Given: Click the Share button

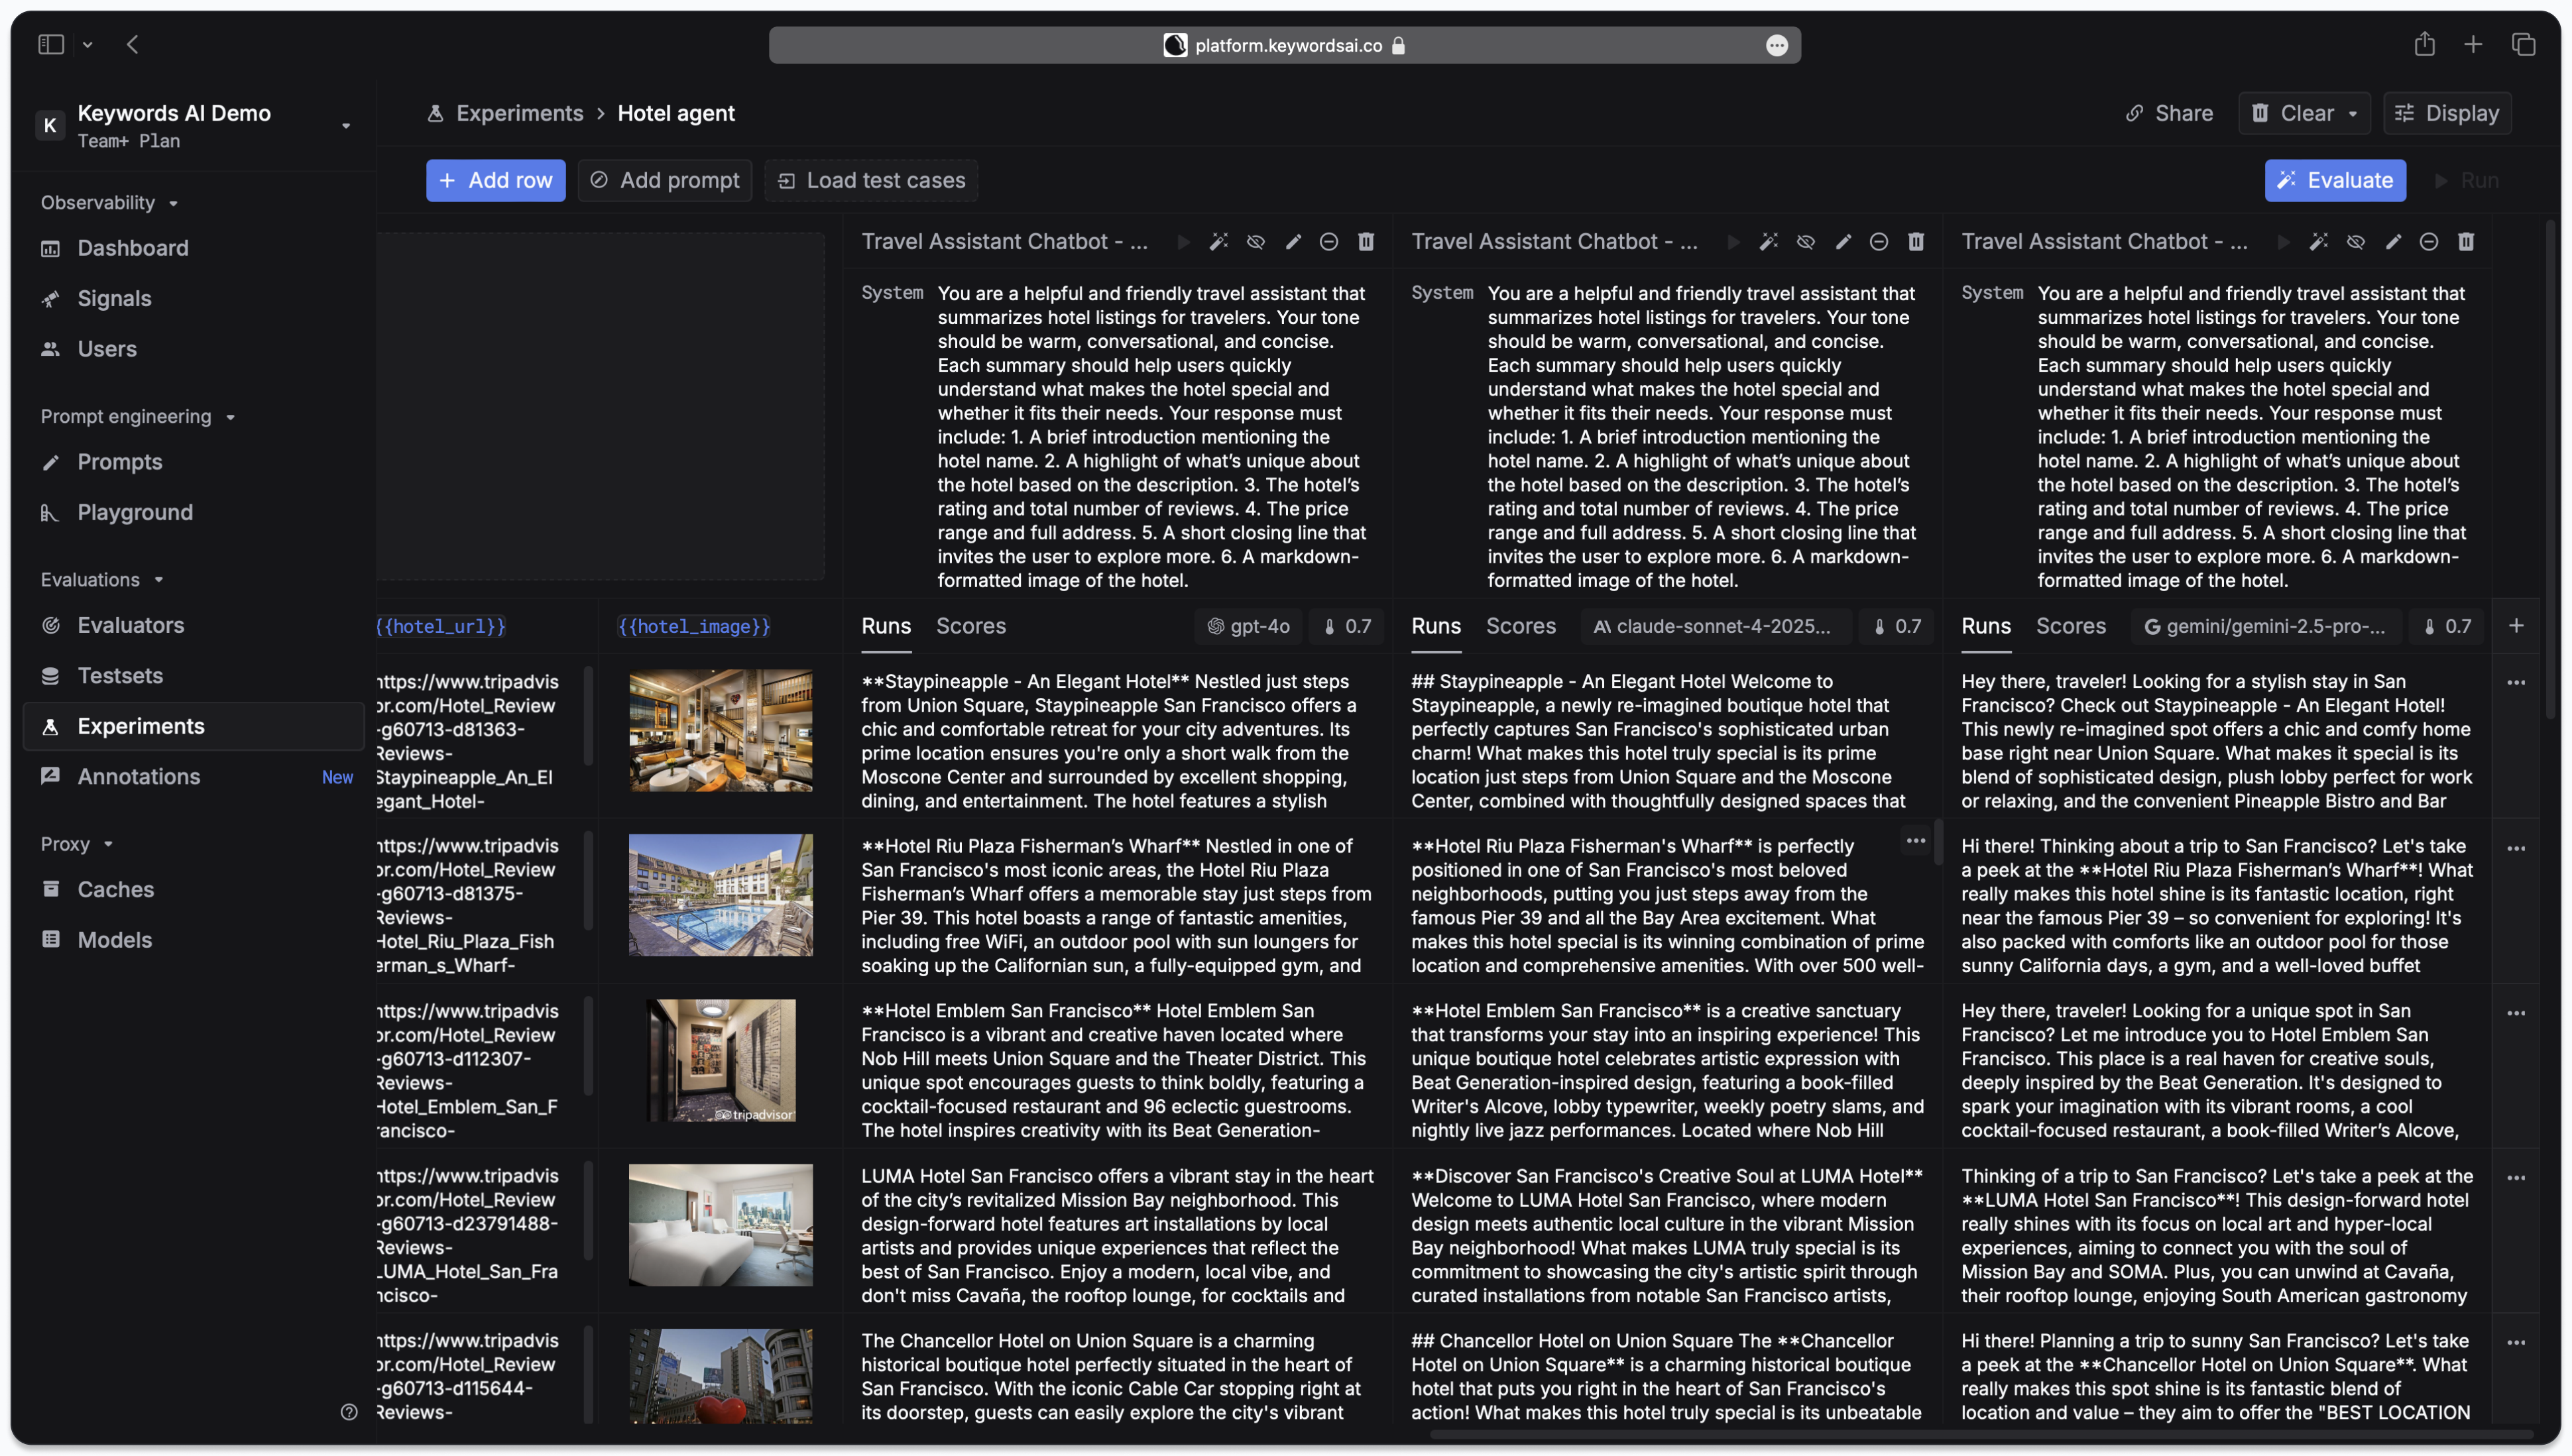Looking at the screenshot, I should coord(2168,113).
